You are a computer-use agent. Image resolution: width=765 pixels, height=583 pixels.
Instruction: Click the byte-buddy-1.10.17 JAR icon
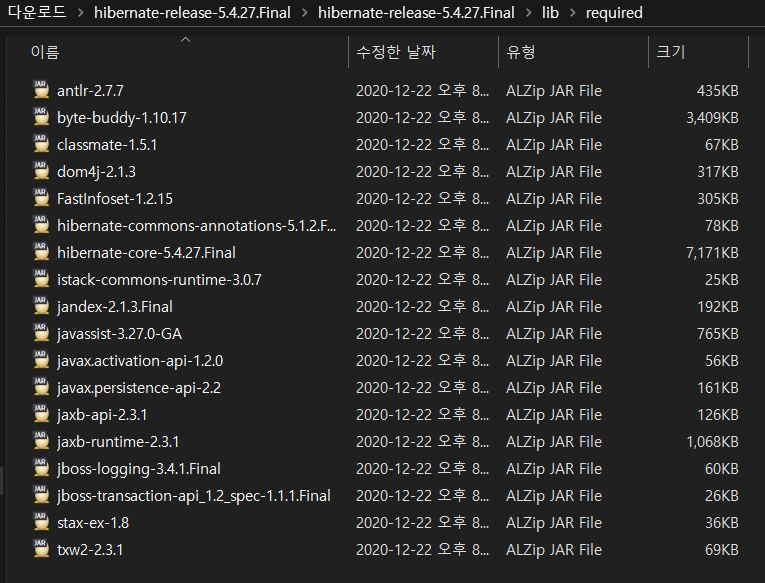(x=41, y=117)
